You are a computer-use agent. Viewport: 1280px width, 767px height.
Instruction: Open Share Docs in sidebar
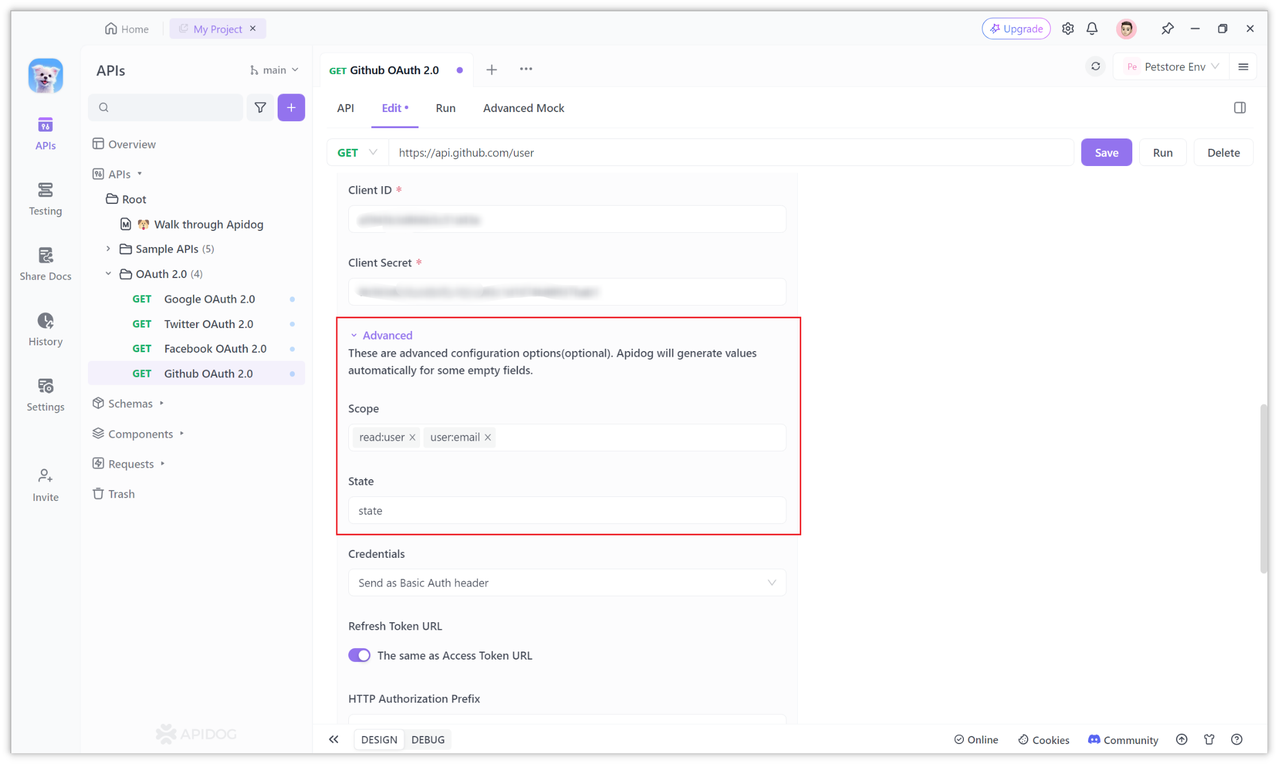pos(45,264)
